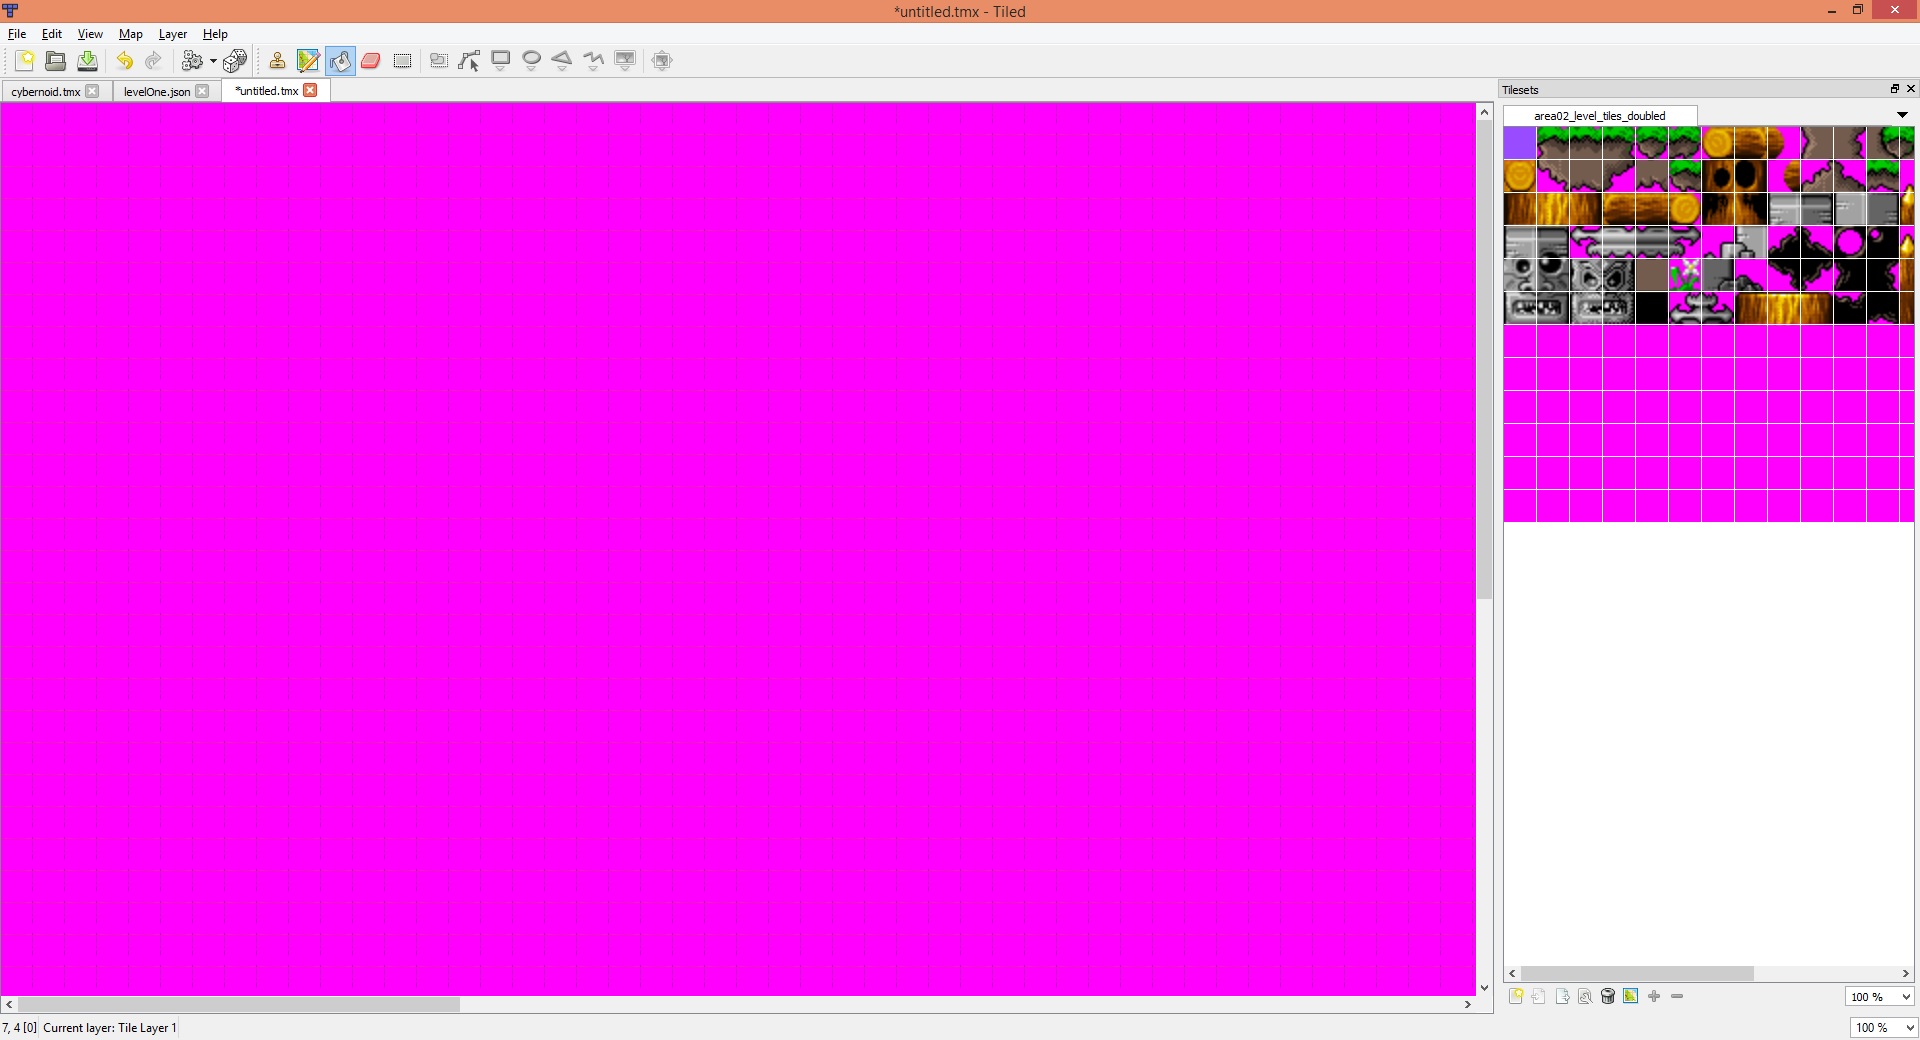Image resolution: width=1920 pixels, height=1040 pixels.
Task: Click the map horizontal scrollbar thumb
Action: [x=238, y=1004]
